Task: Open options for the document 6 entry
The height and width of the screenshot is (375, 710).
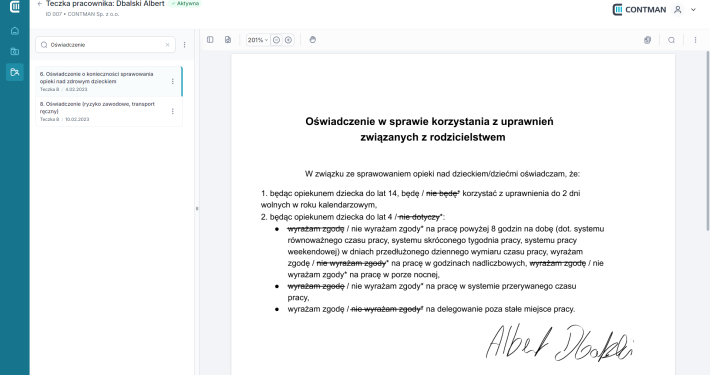Action: pos(173,82)
